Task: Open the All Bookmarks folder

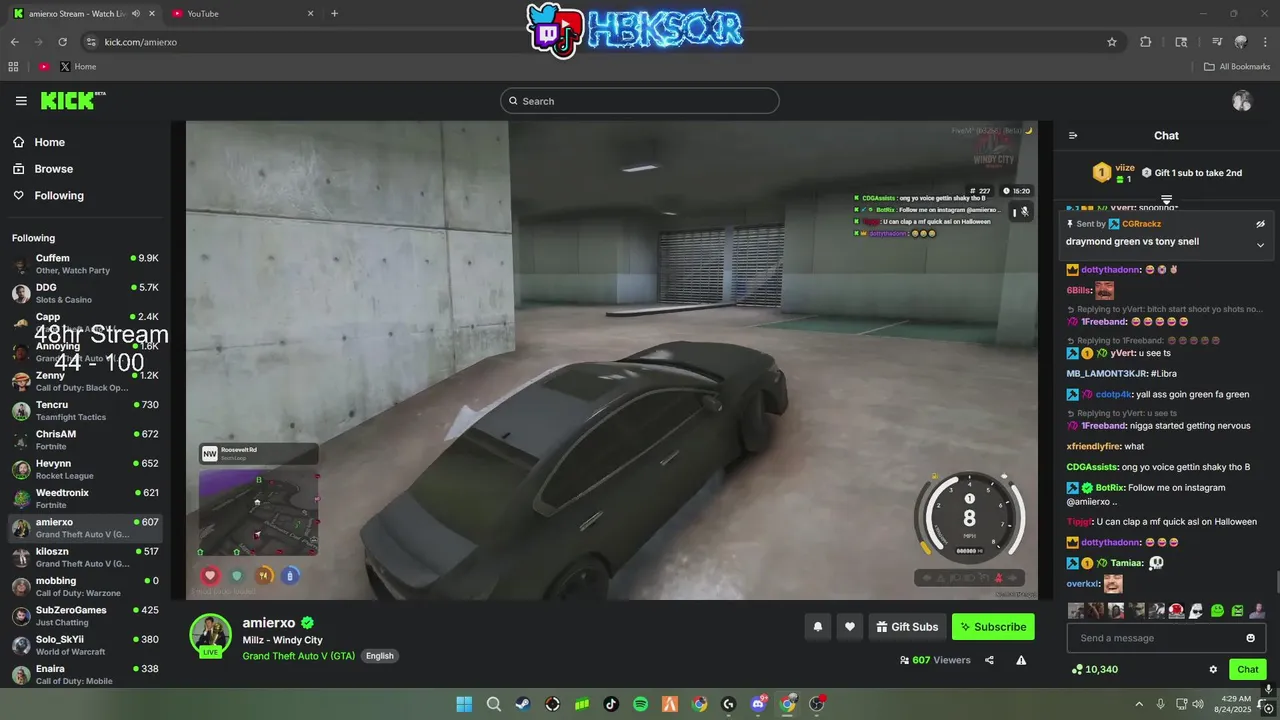Action: click(x=1237, y=67)
